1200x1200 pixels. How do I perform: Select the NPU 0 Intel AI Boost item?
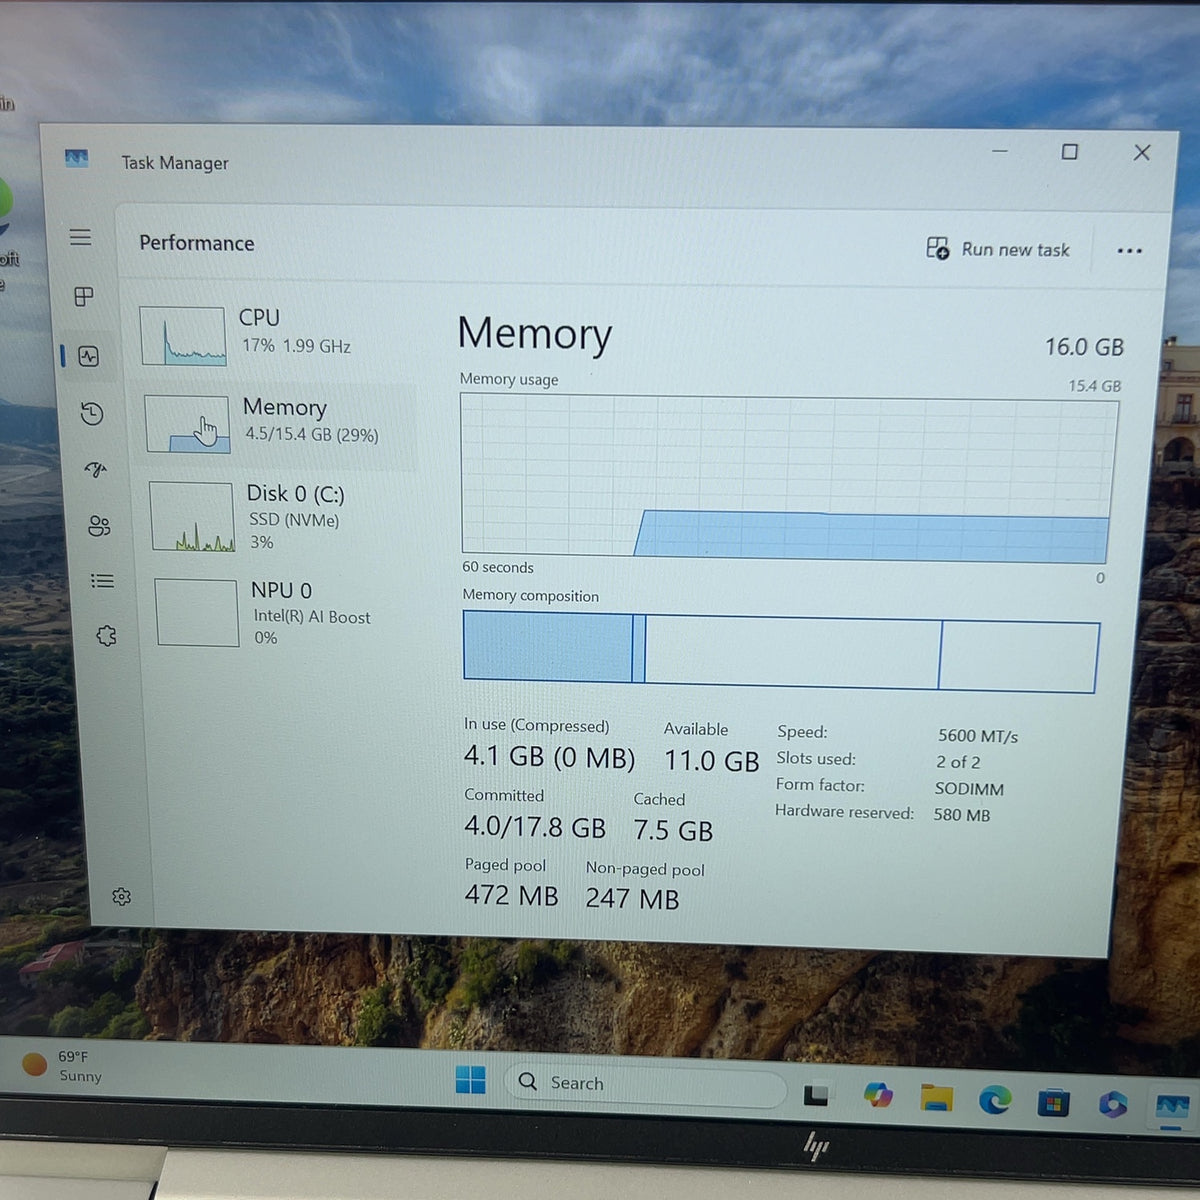pos(285,612)
